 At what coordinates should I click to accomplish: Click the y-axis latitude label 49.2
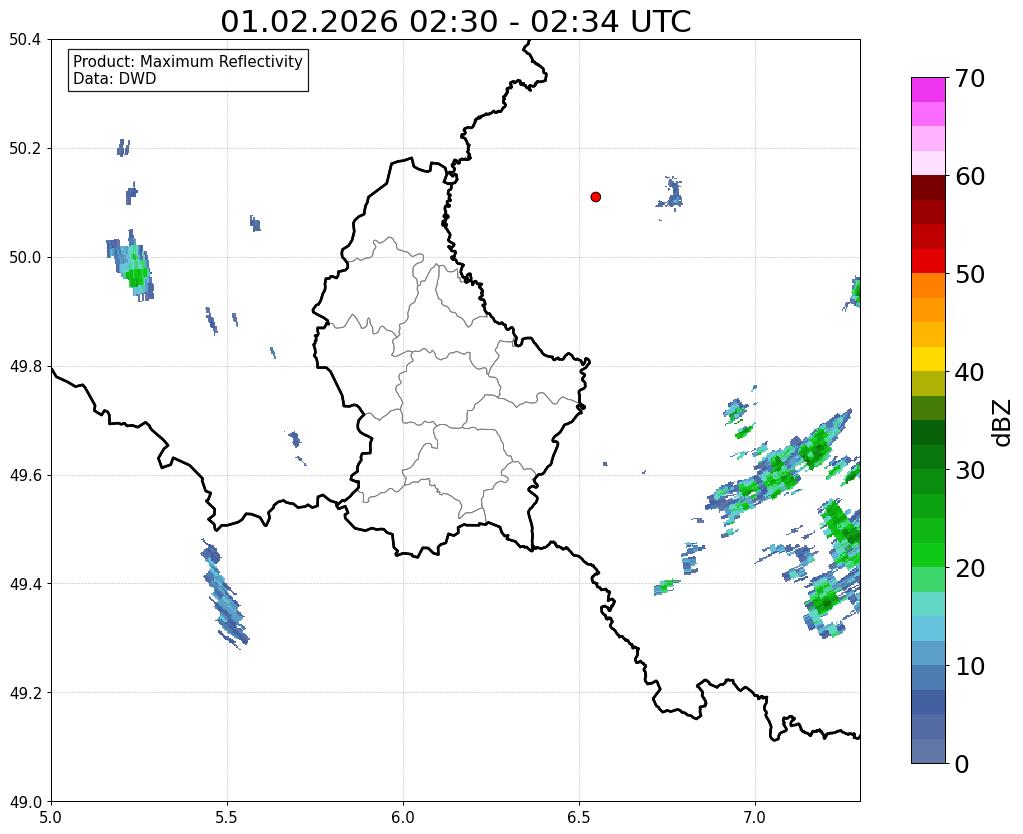pos(25,692)
